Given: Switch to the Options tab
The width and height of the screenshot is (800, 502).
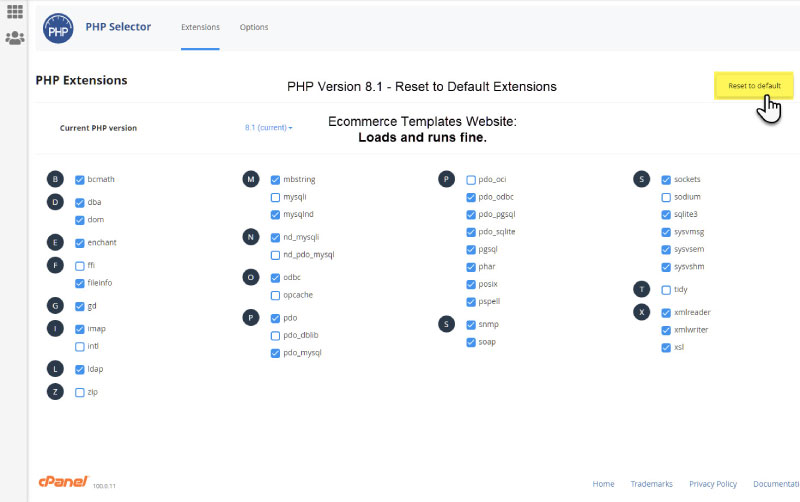Looking at the screenshot, I should (254, 27).
